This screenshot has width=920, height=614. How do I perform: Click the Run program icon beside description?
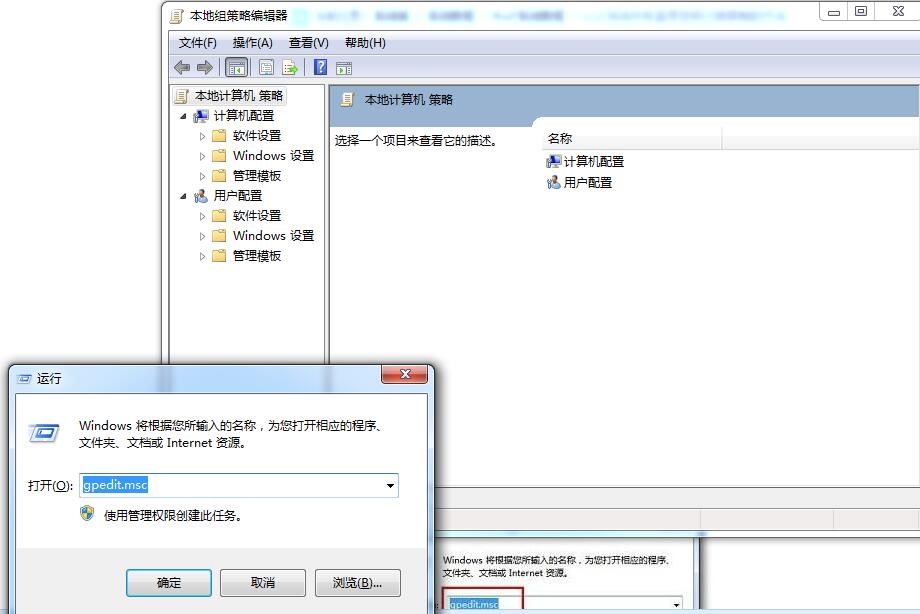point(45,434)
